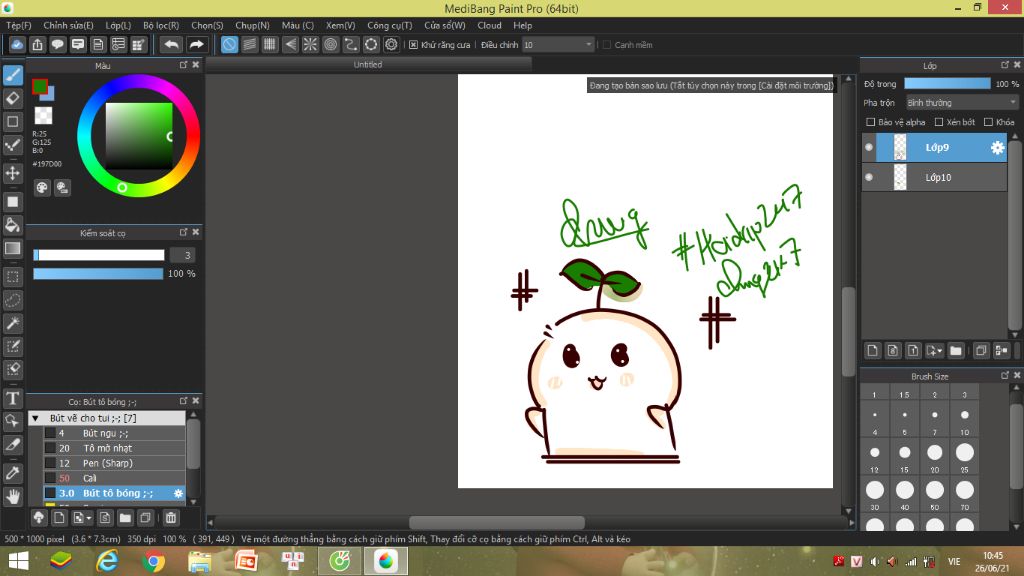
Task: Collapse the Bút vẽ cho tui brush group
Action: click(x=36, y=418)
